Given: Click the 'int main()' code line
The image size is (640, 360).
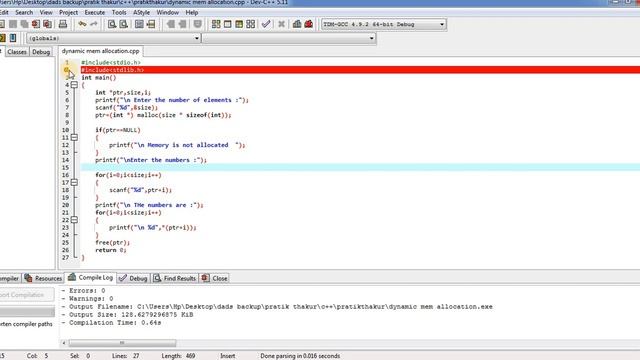Looking at the screenshot, I should coord(99,78).
